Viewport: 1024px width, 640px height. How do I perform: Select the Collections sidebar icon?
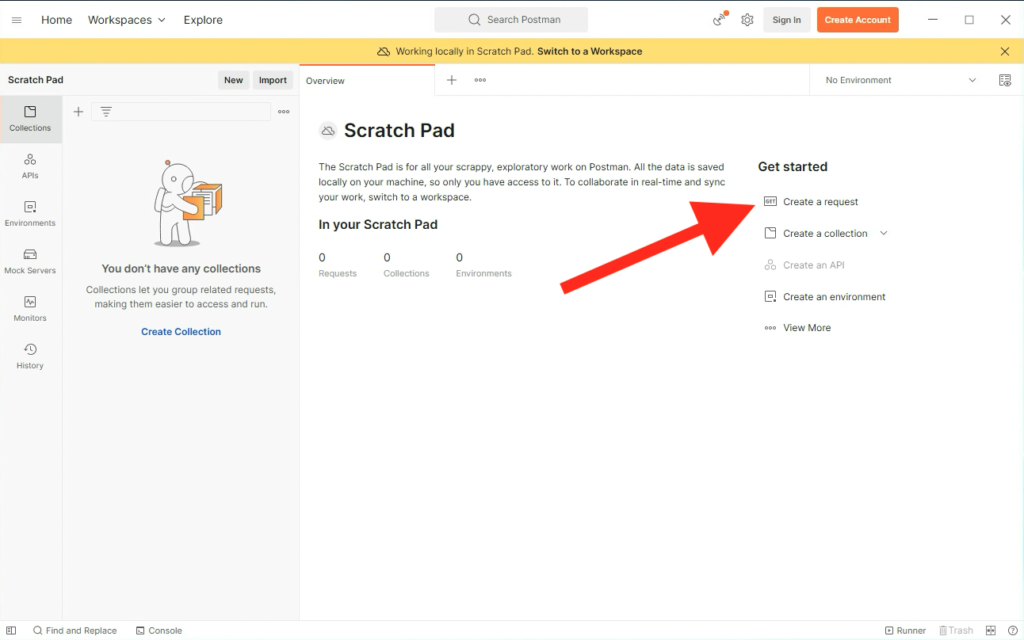tap(30, 119)
